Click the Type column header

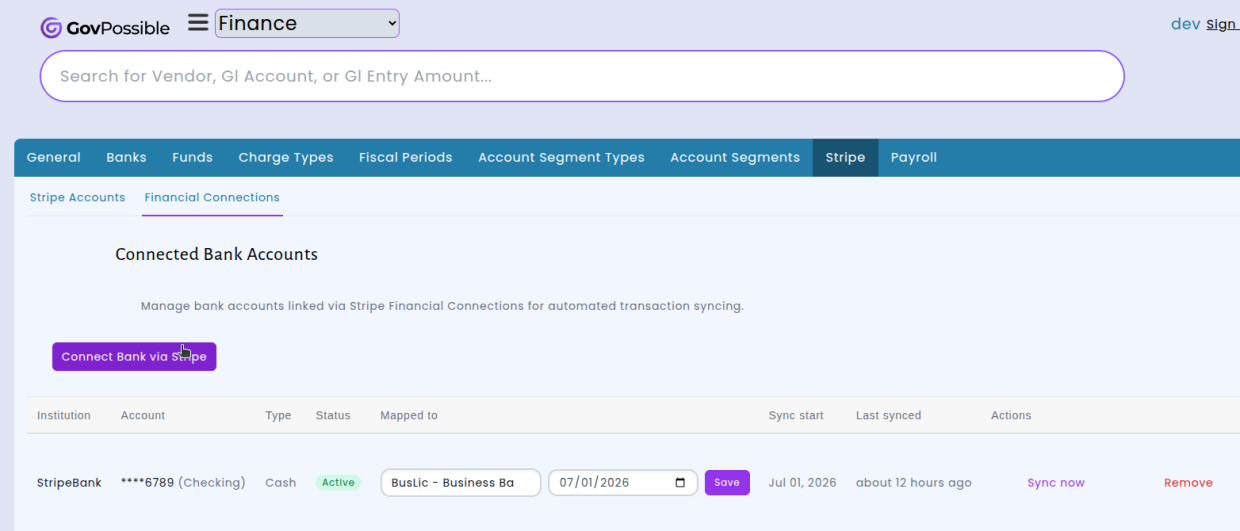point(278,415)
